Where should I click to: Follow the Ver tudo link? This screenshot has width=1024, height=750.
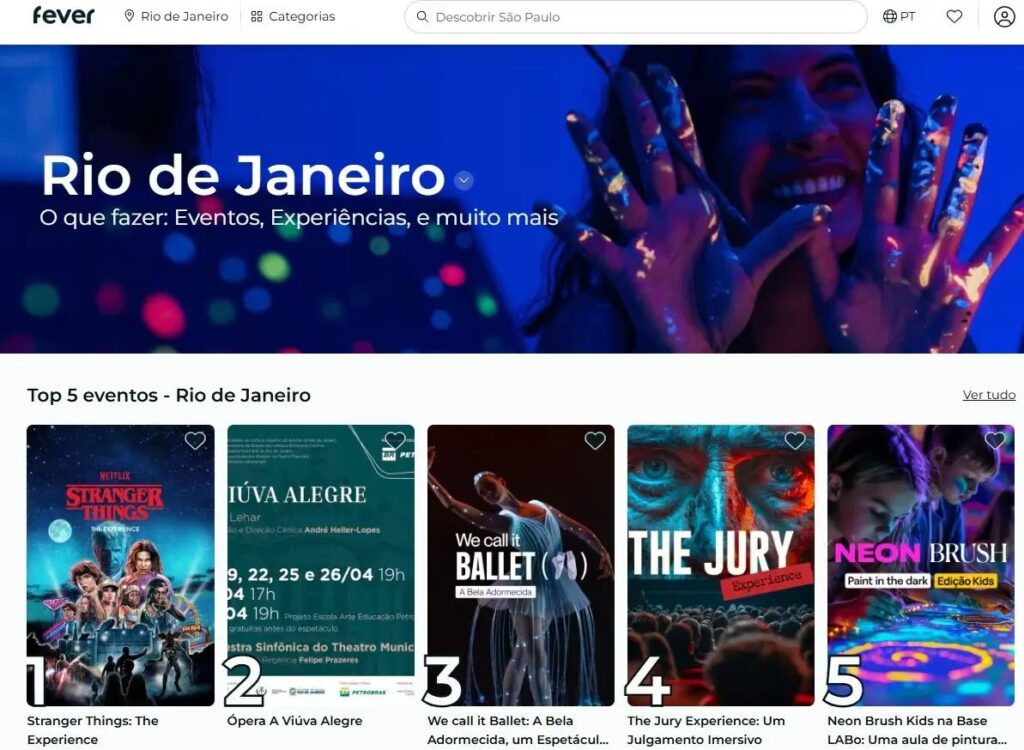989,395
